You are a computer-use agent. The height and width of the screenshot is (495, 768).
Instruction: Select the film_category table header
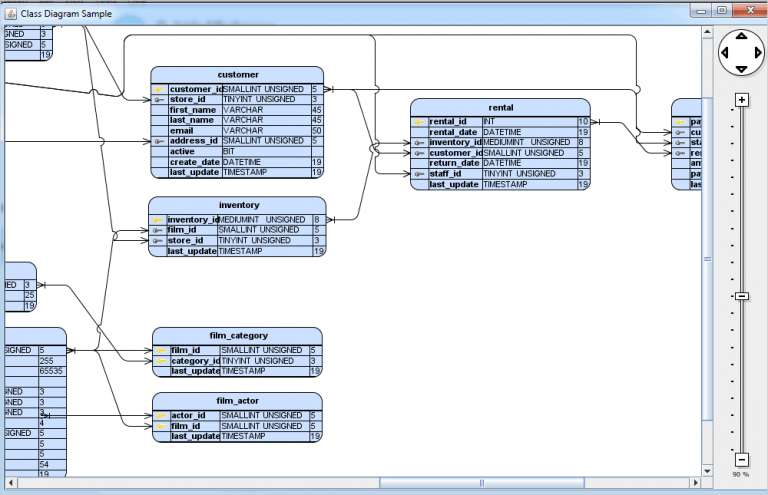pos(238,336)
